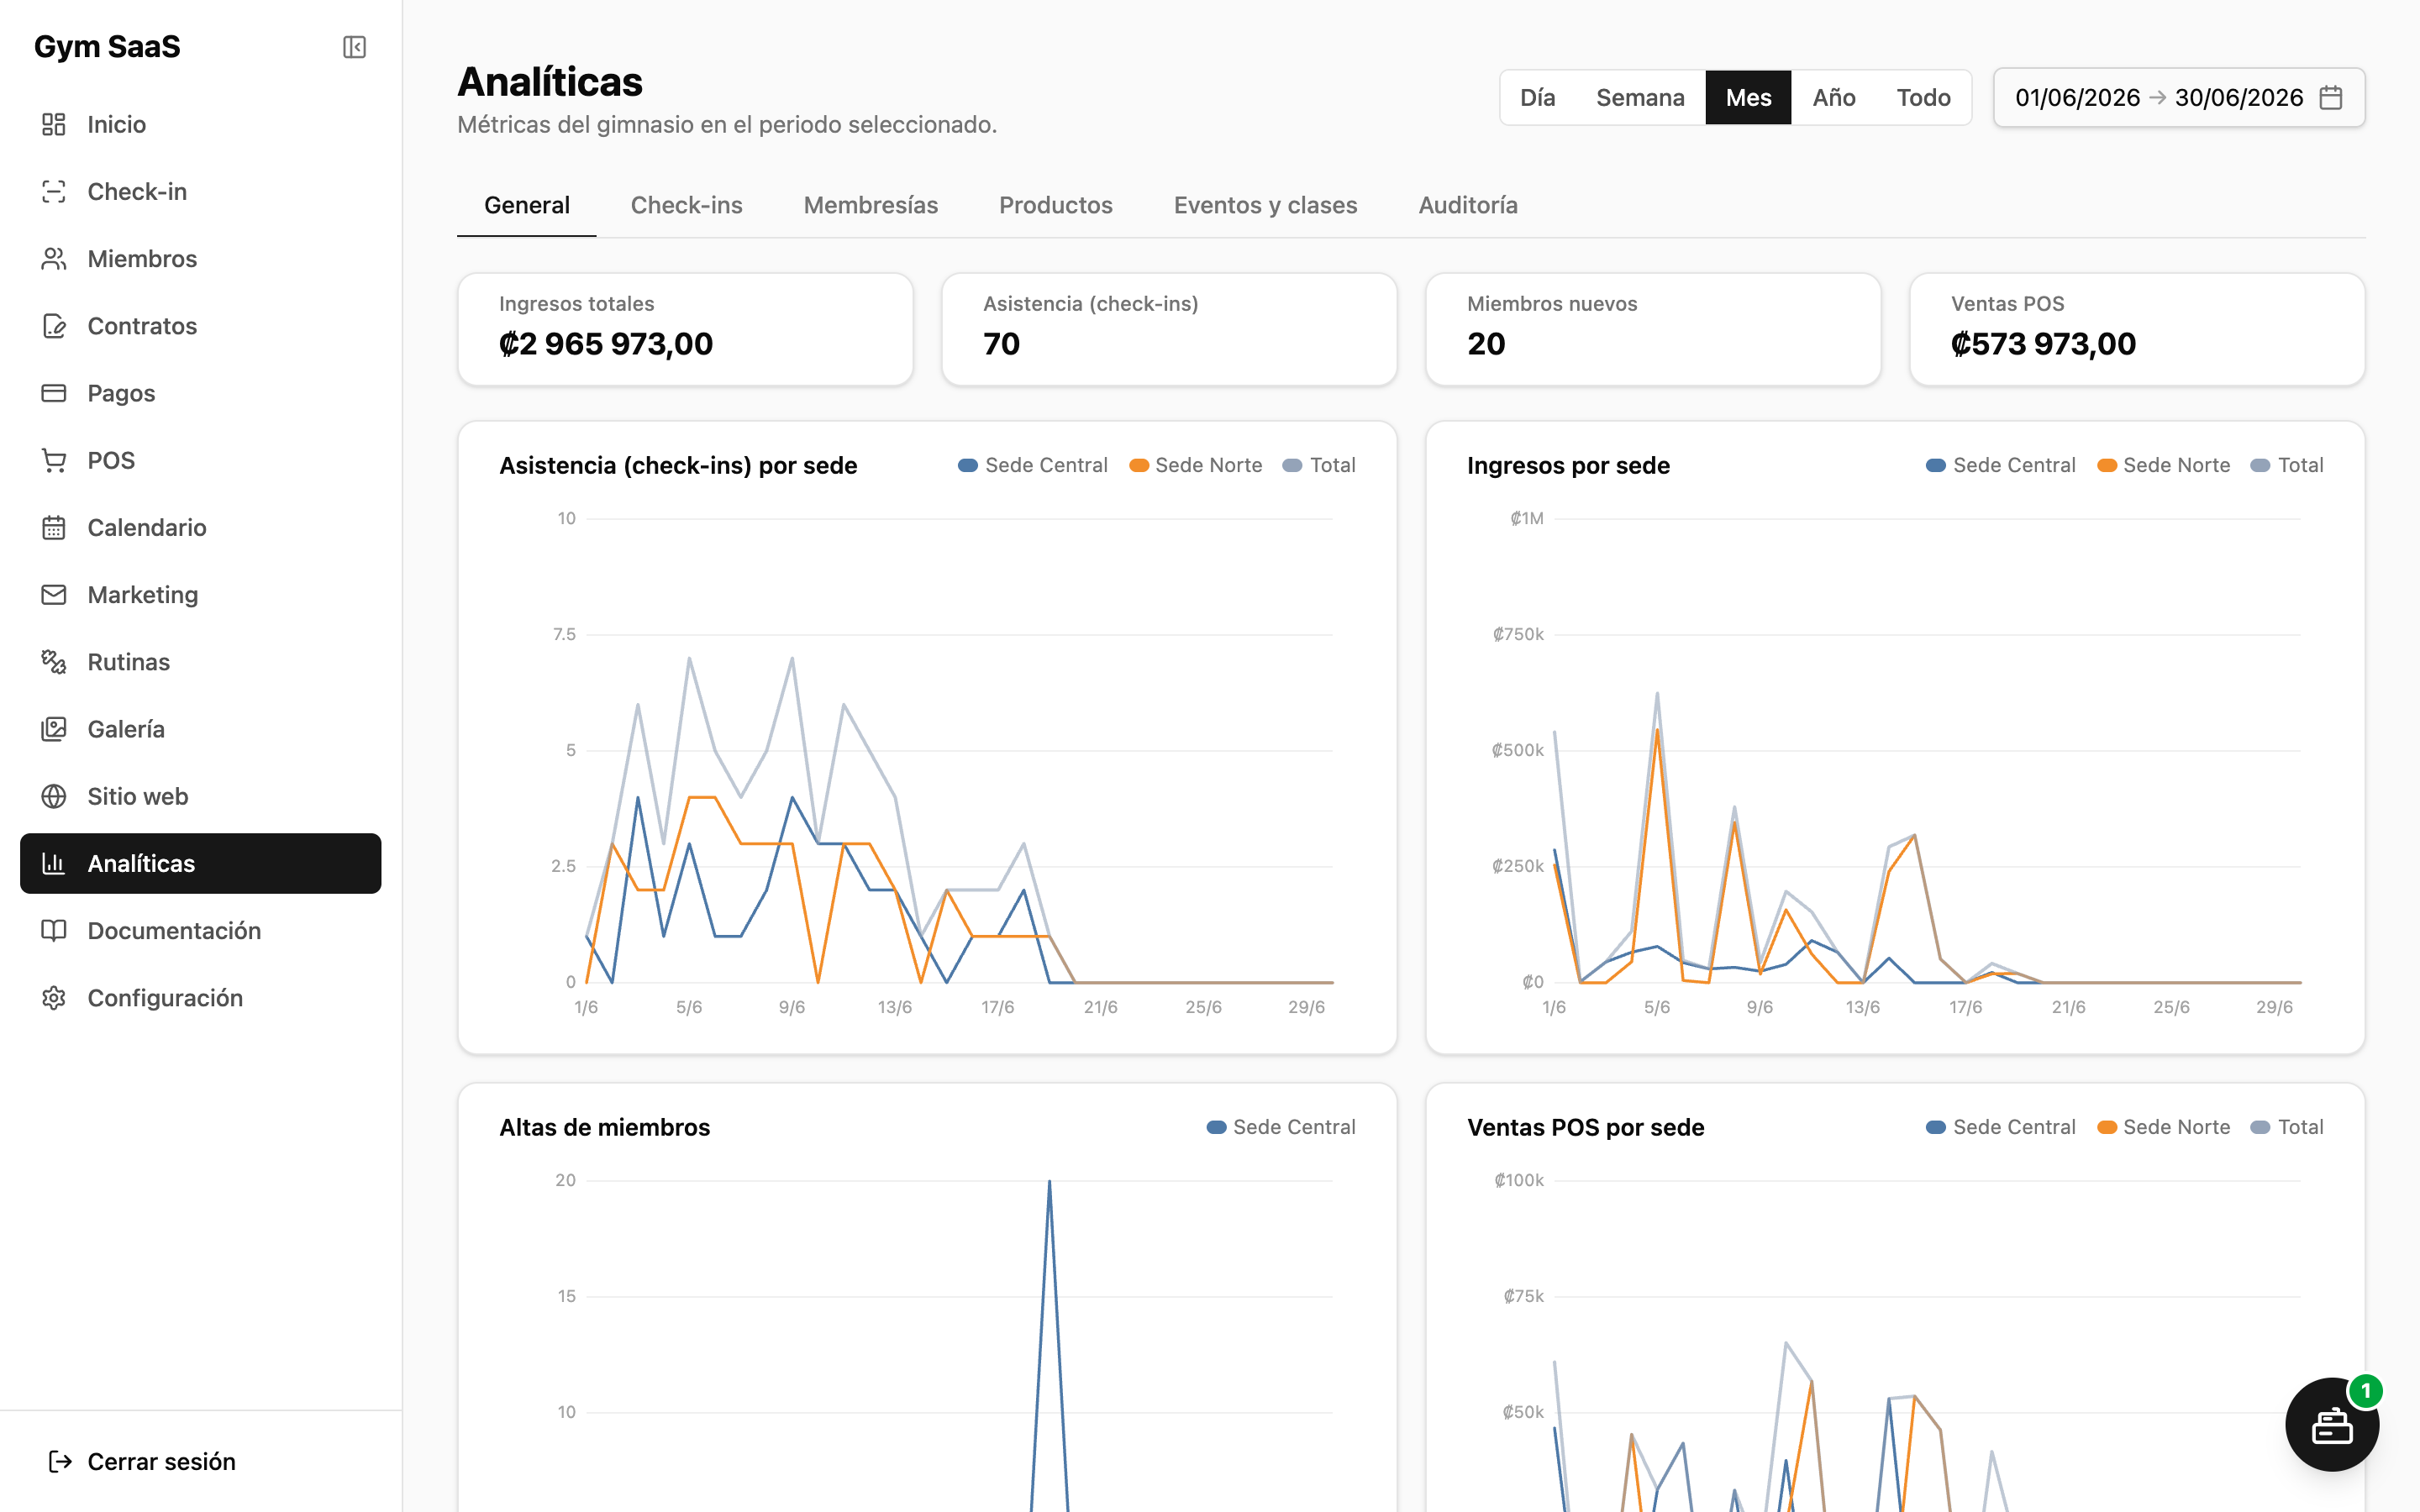Image resolution: width=2420 pixels, height=1512 pixels.
Task: Switch to the Membresías tab
Action: tap(870, 205)
